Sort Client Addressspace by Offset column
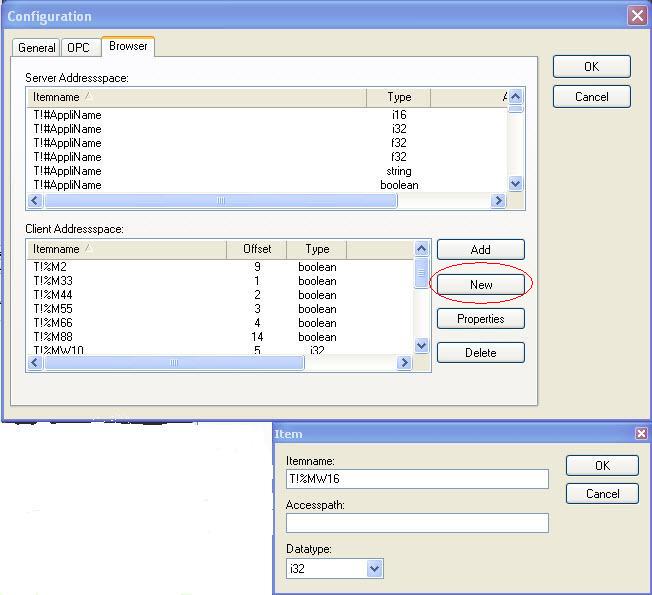This screenshot has height=595, width=652. 257,249
